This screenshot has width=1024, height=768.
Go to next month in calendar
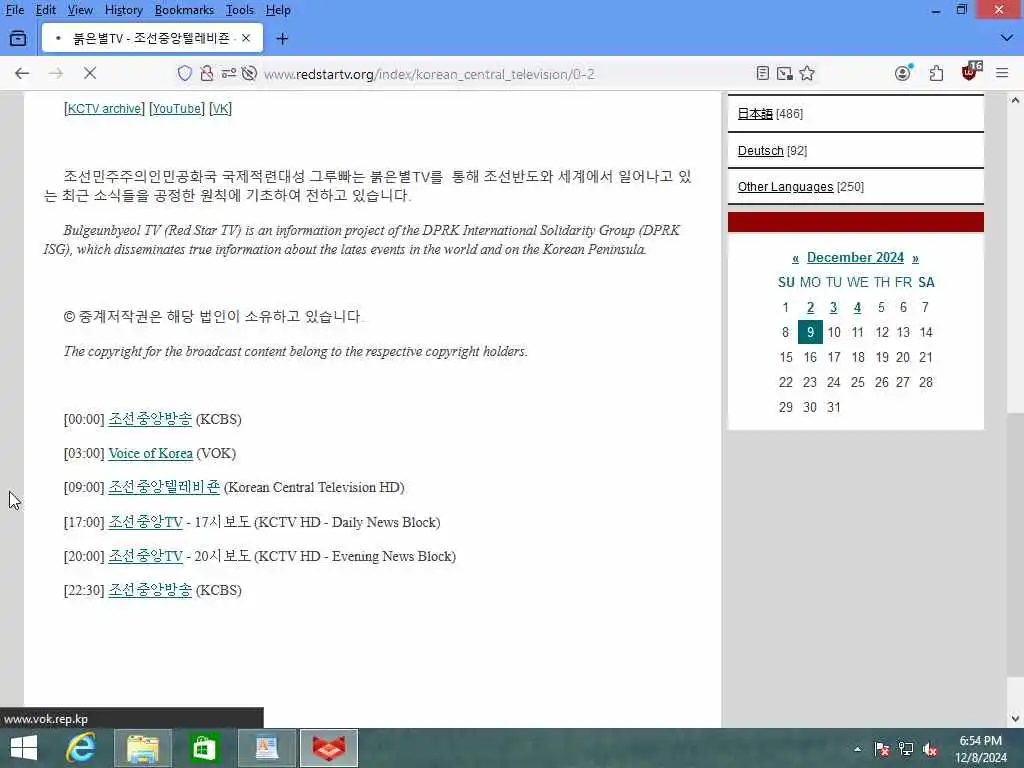(x=915, y=258)
